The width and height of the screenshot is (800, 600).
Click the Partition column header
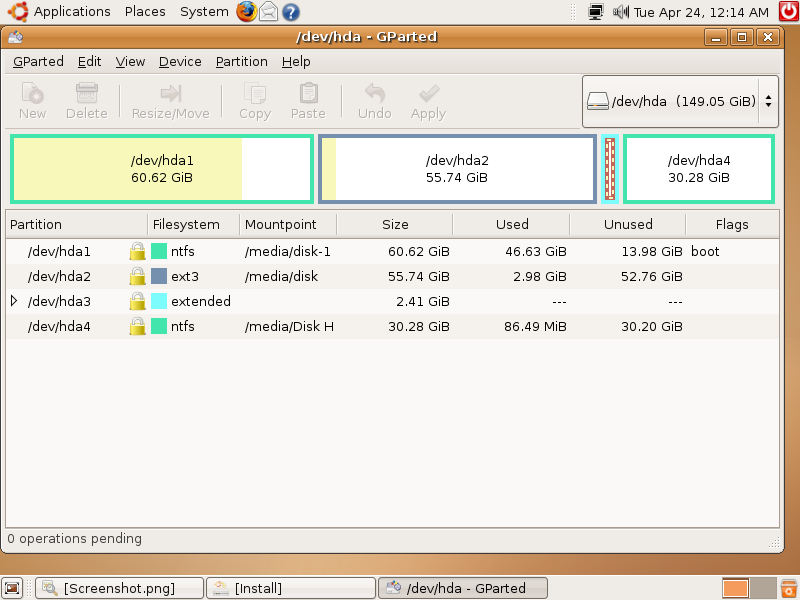point(77,224)
